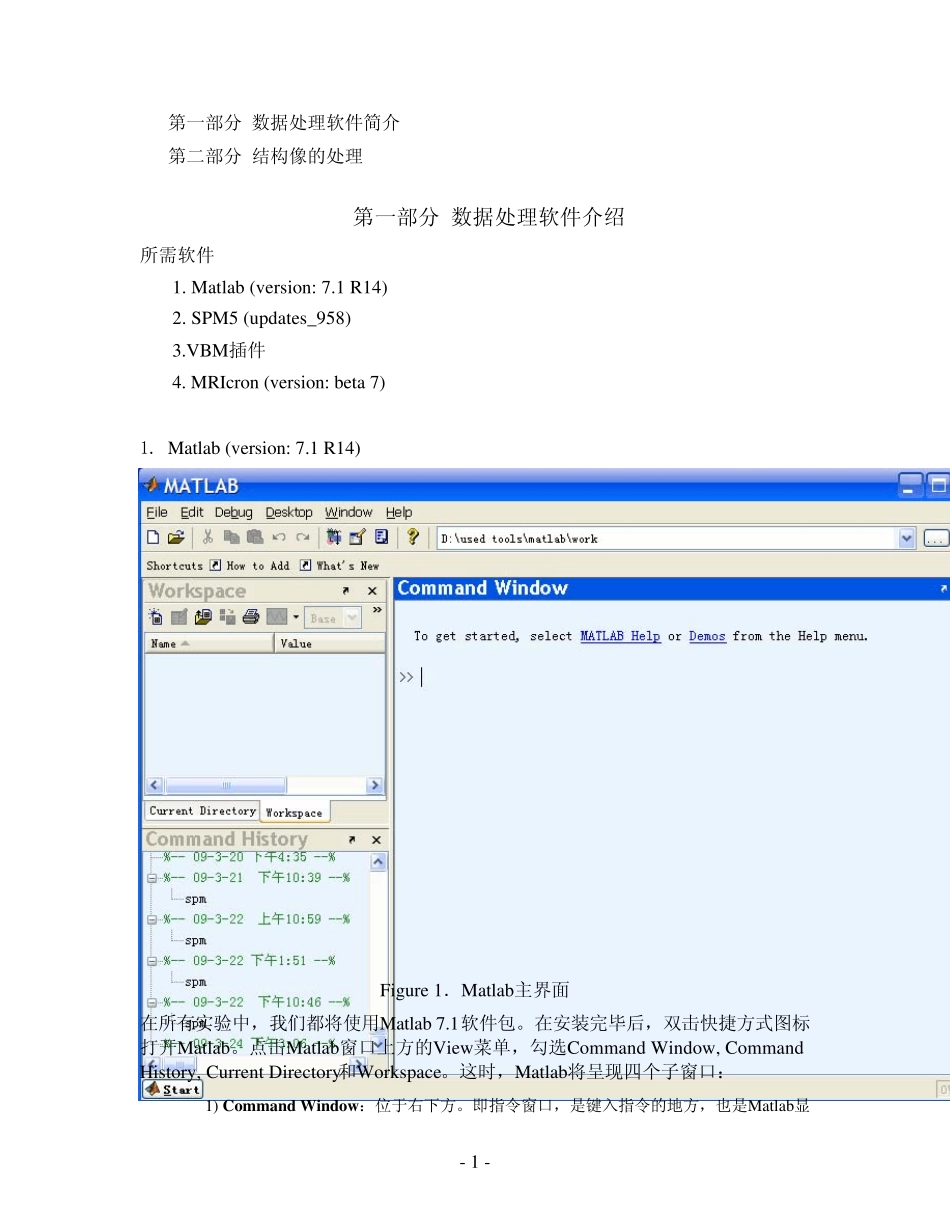Screen dimensions: 950x1230
Task: Sort by the Name column header
Action: click(x=209, y=644)
